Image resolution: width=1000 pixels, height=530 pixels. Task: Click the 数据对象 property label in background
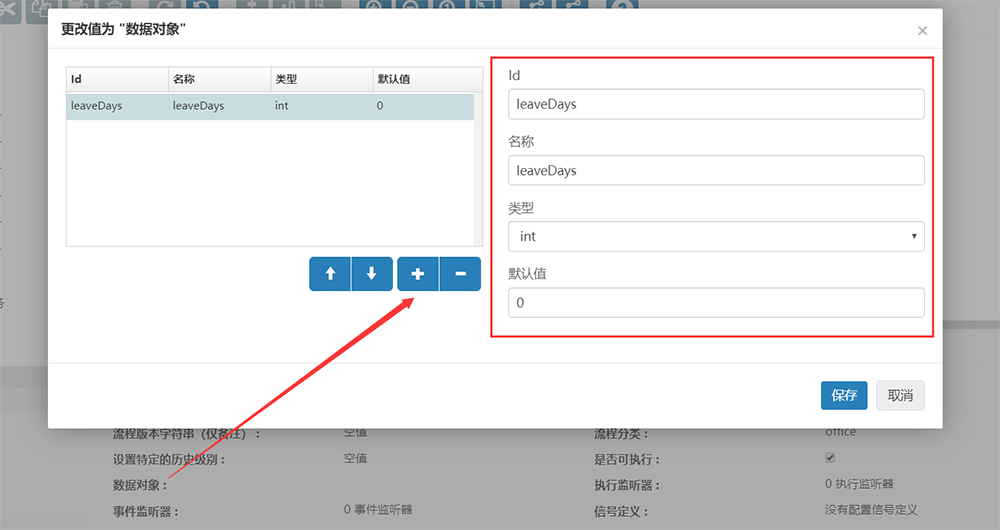[x=140, y=485]
